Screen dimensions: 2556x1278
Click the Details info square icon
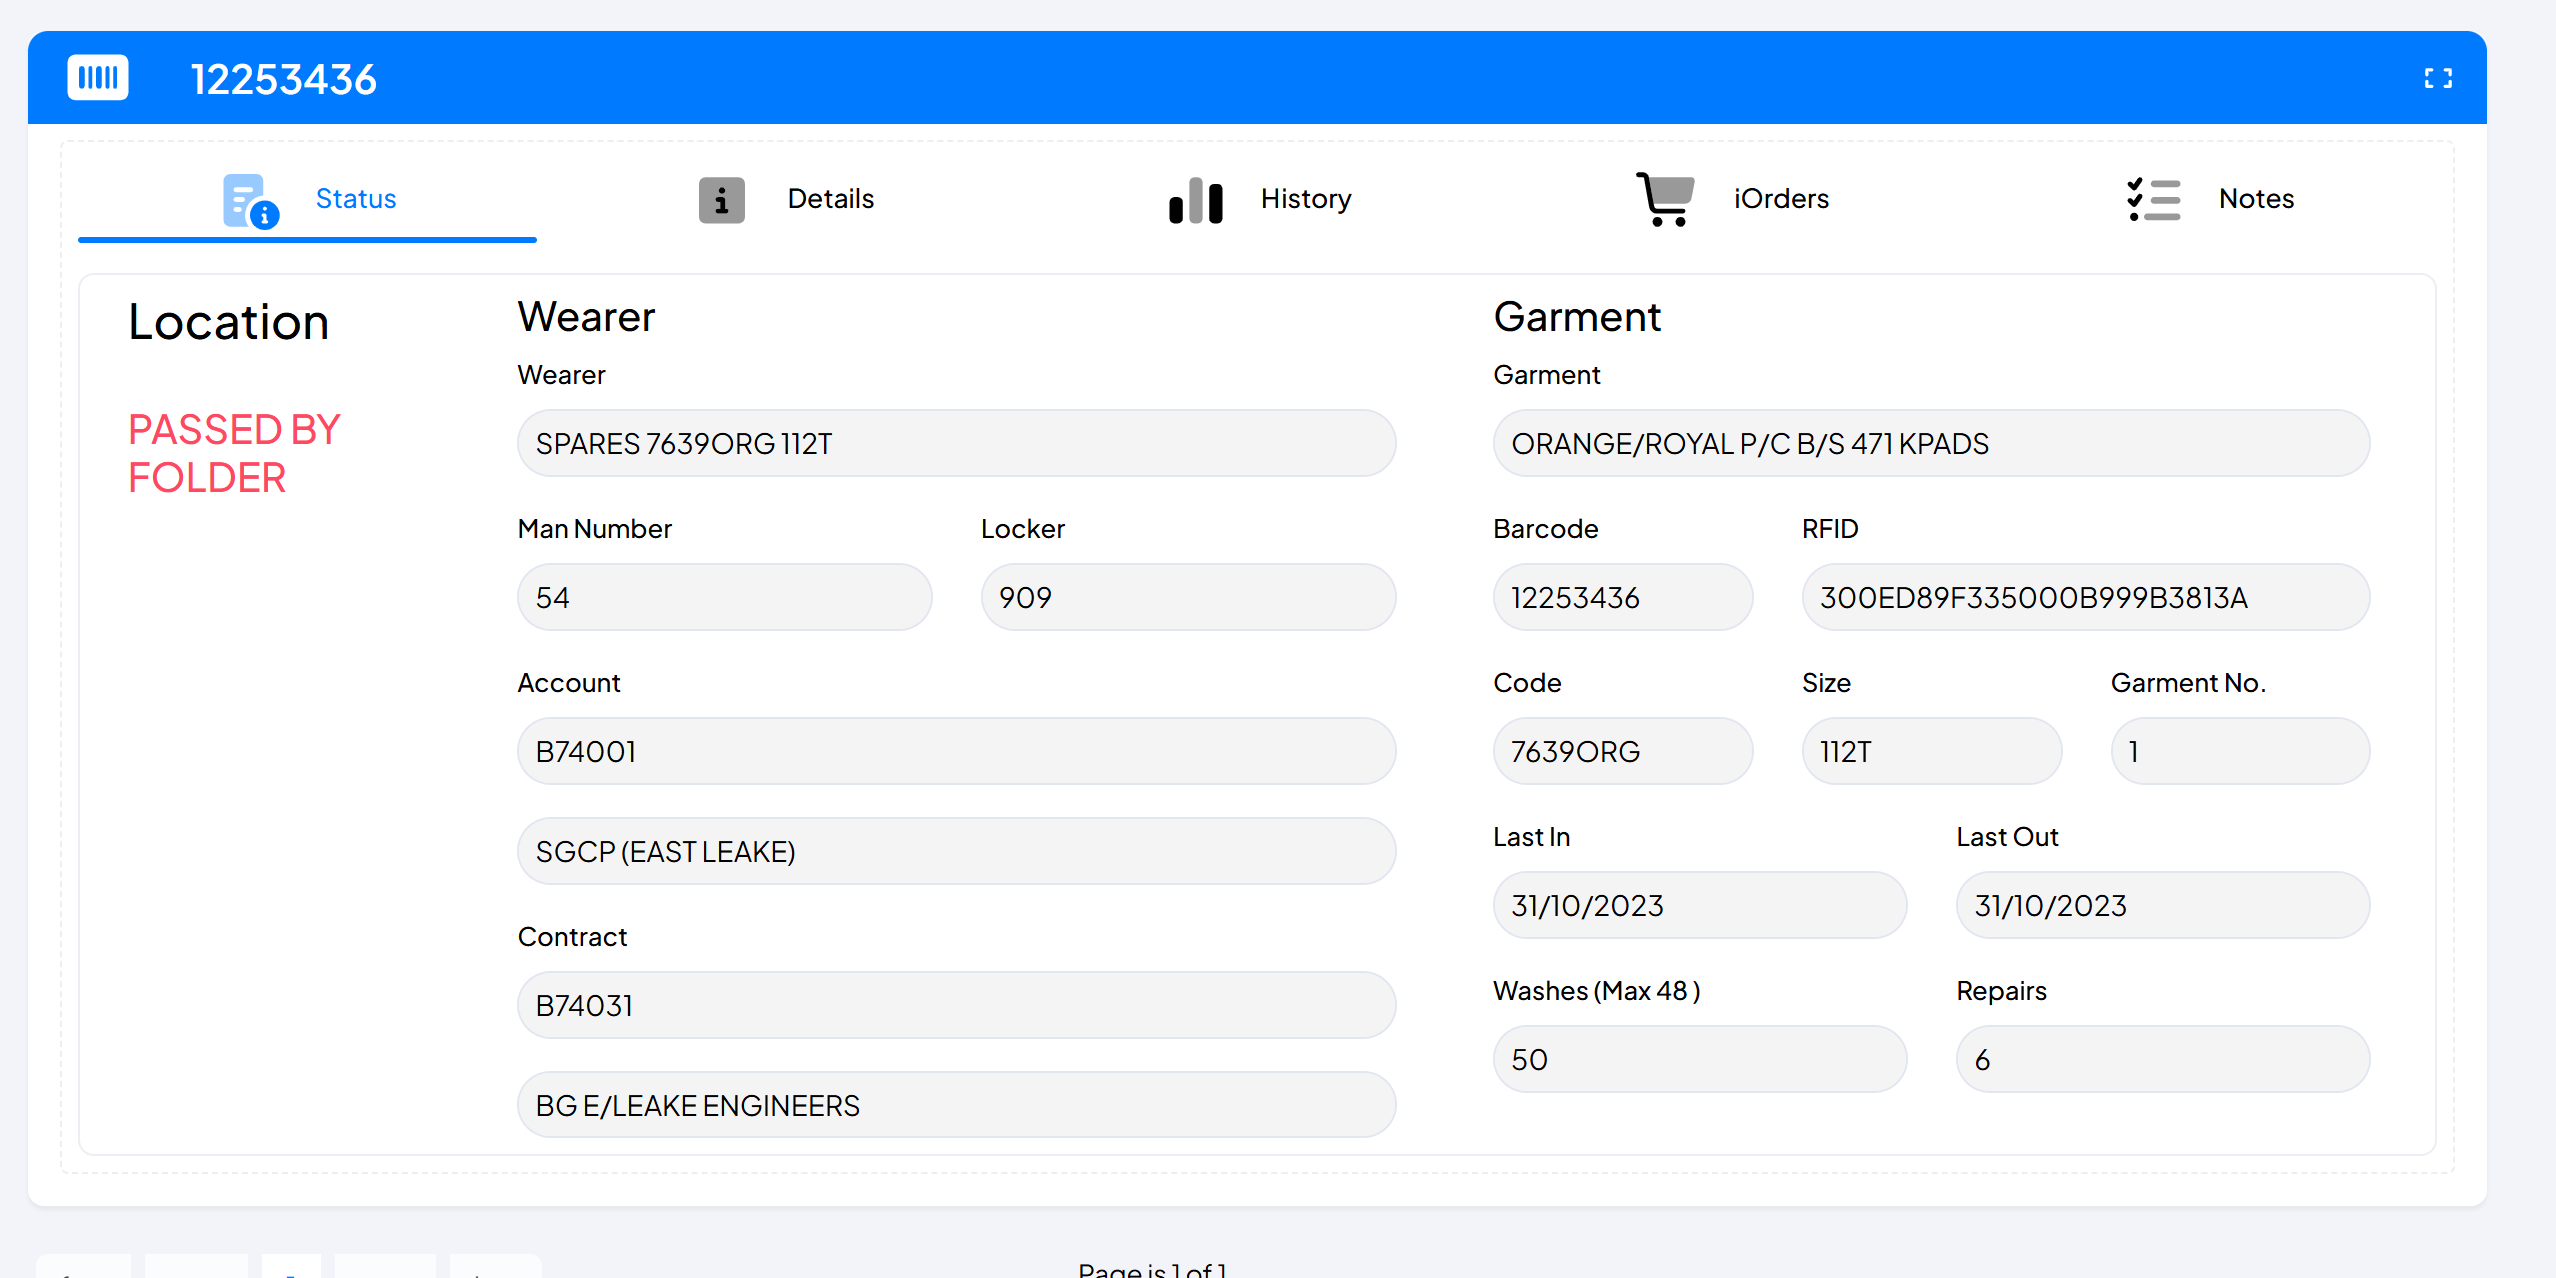(721, 200)
